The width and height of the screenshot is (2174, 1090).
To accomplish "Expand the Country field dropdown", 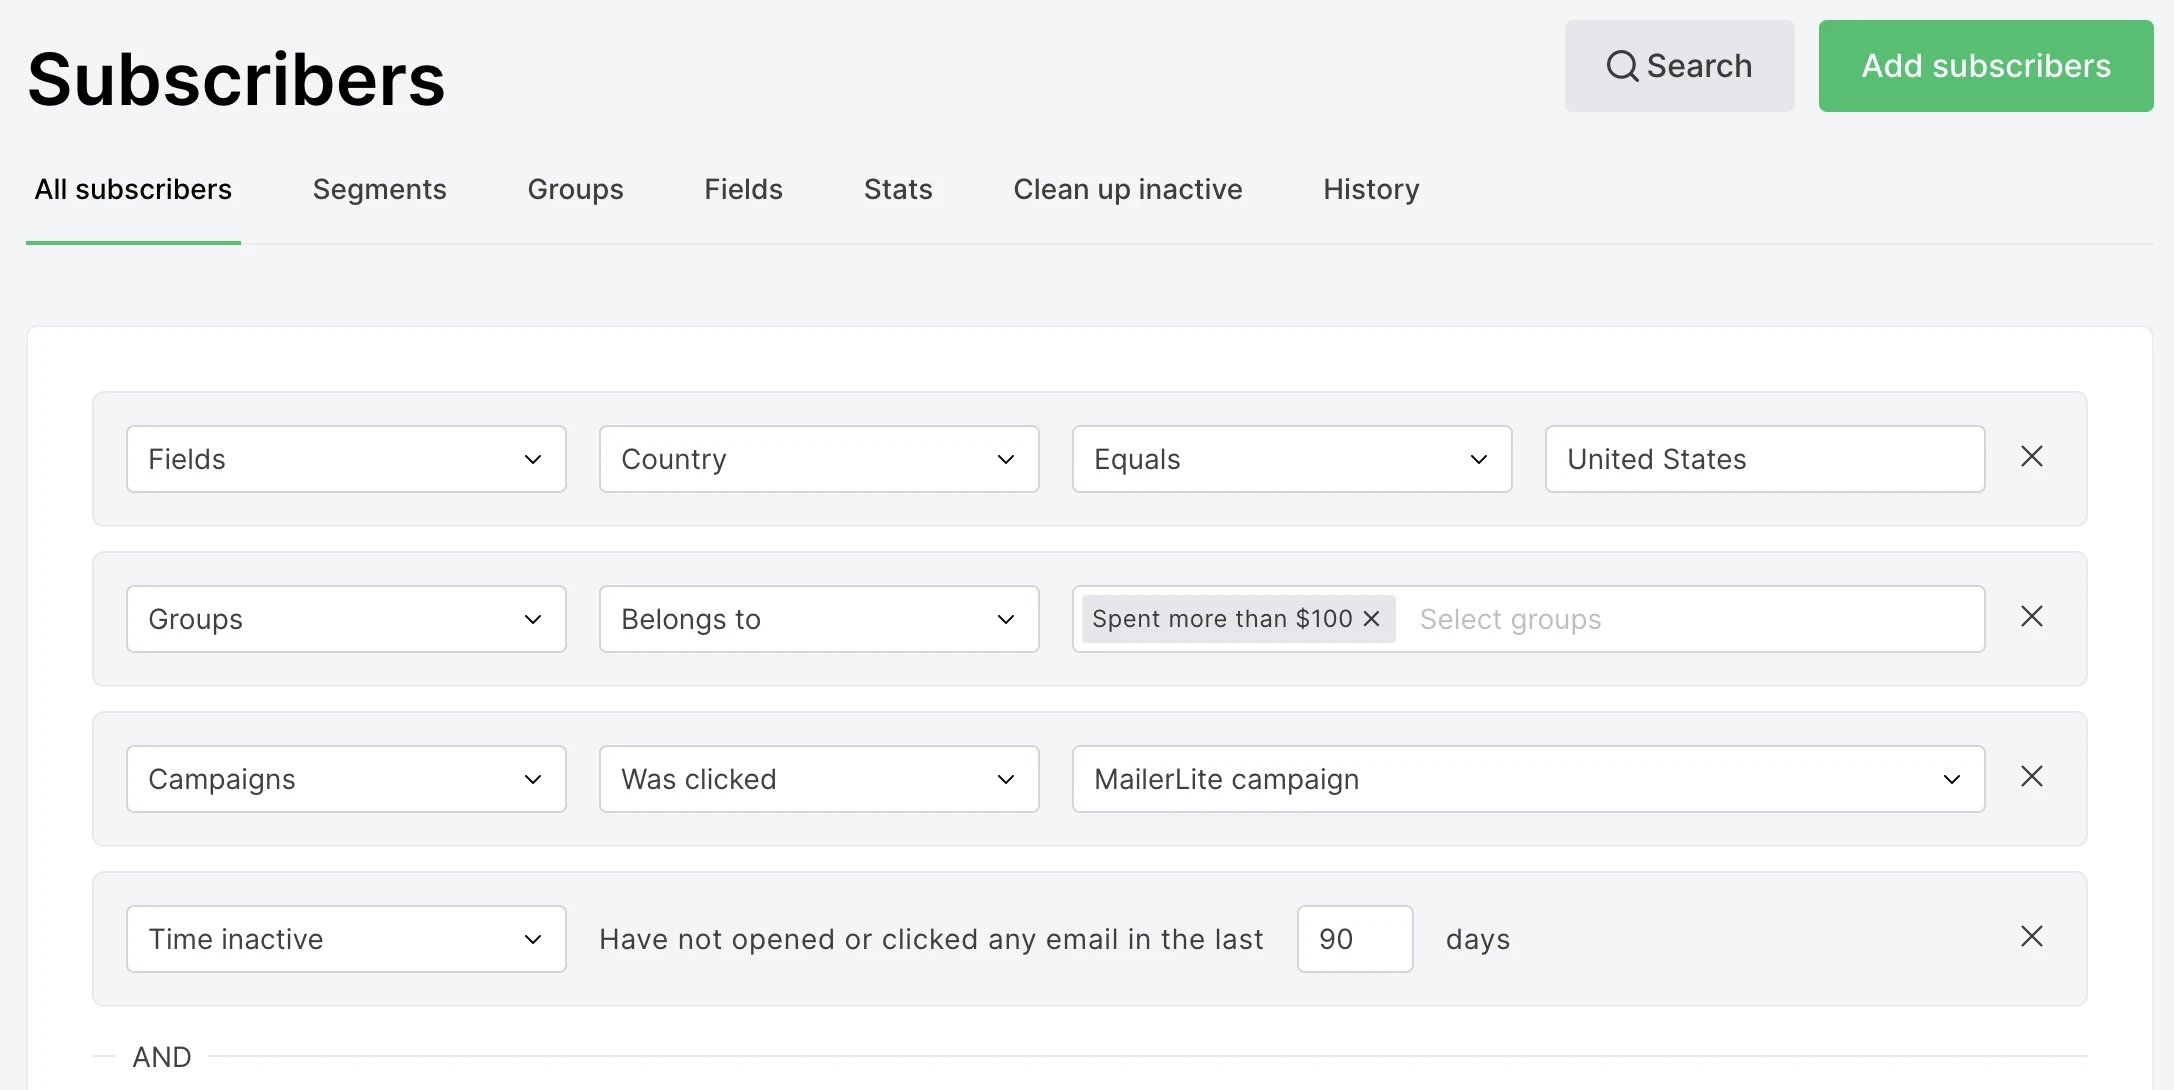I will 819,459.
